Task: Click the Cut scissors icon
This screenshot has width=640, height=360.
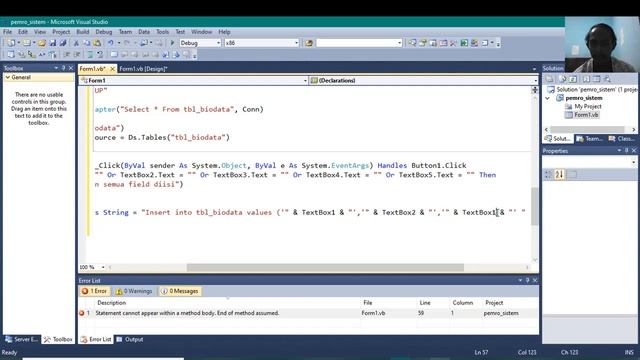Action: 76,43
